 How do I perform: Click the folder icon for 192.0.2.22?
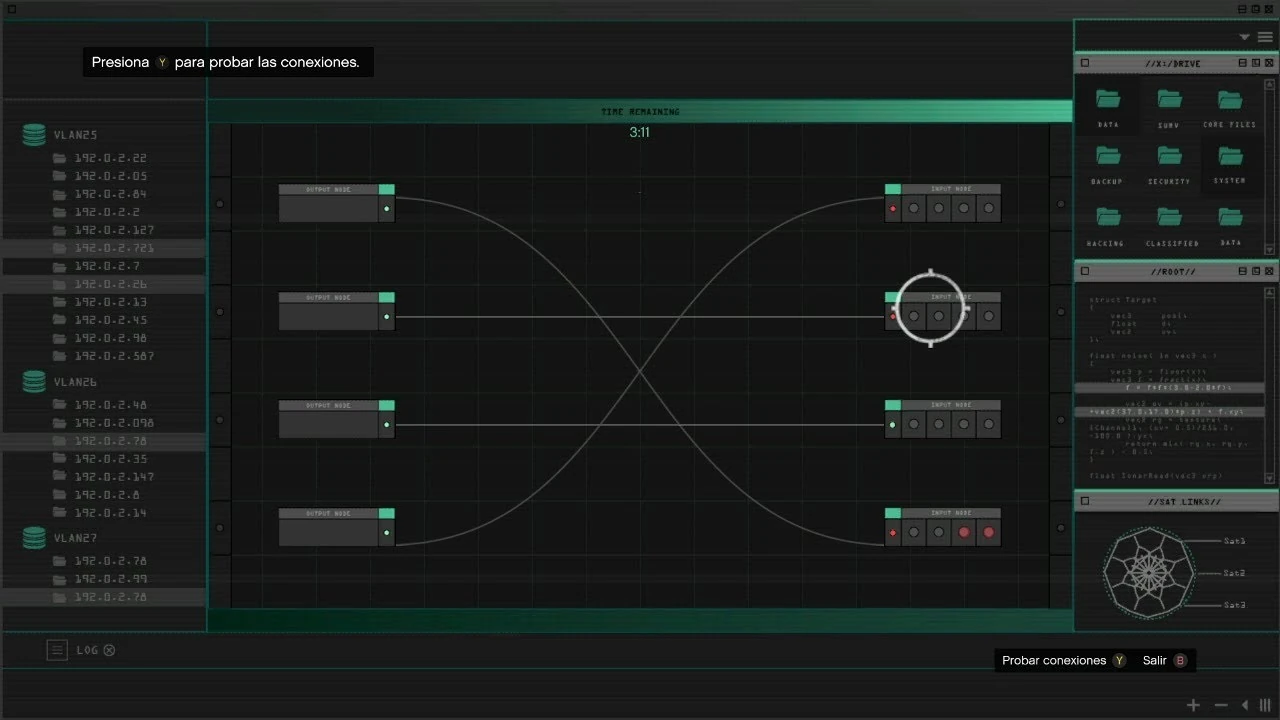(60, 158)
